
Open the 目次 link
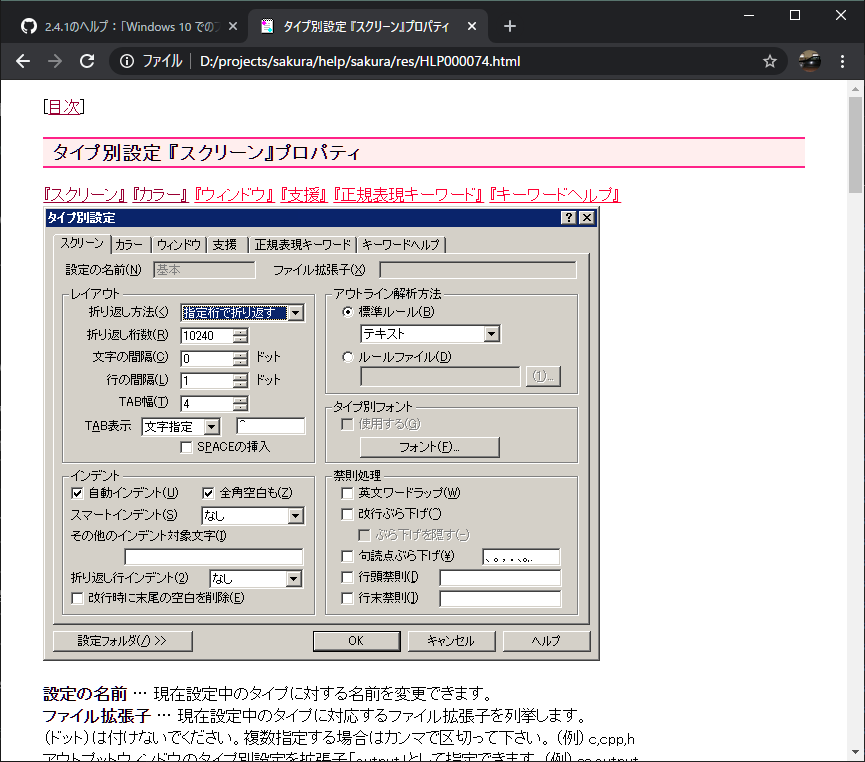coord(64,106)
